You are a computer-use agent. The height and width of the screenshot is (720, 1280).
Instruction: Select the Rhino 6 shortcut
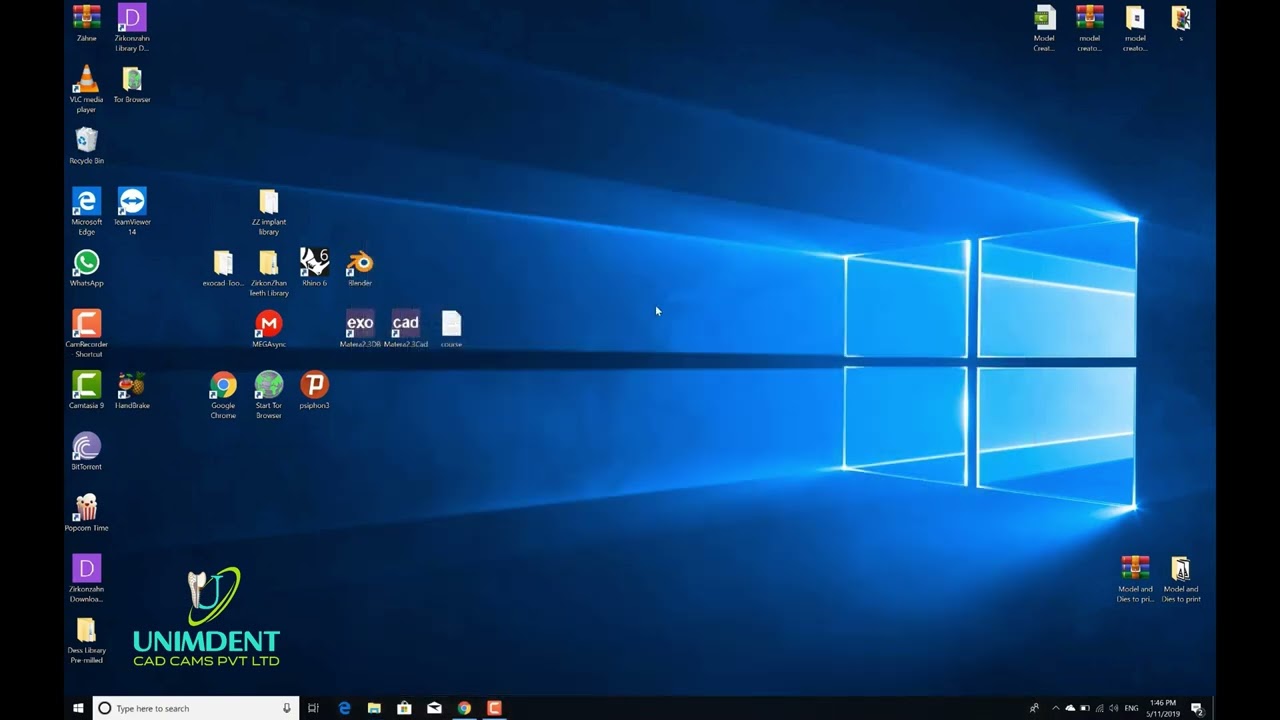(x=314, y=268)
